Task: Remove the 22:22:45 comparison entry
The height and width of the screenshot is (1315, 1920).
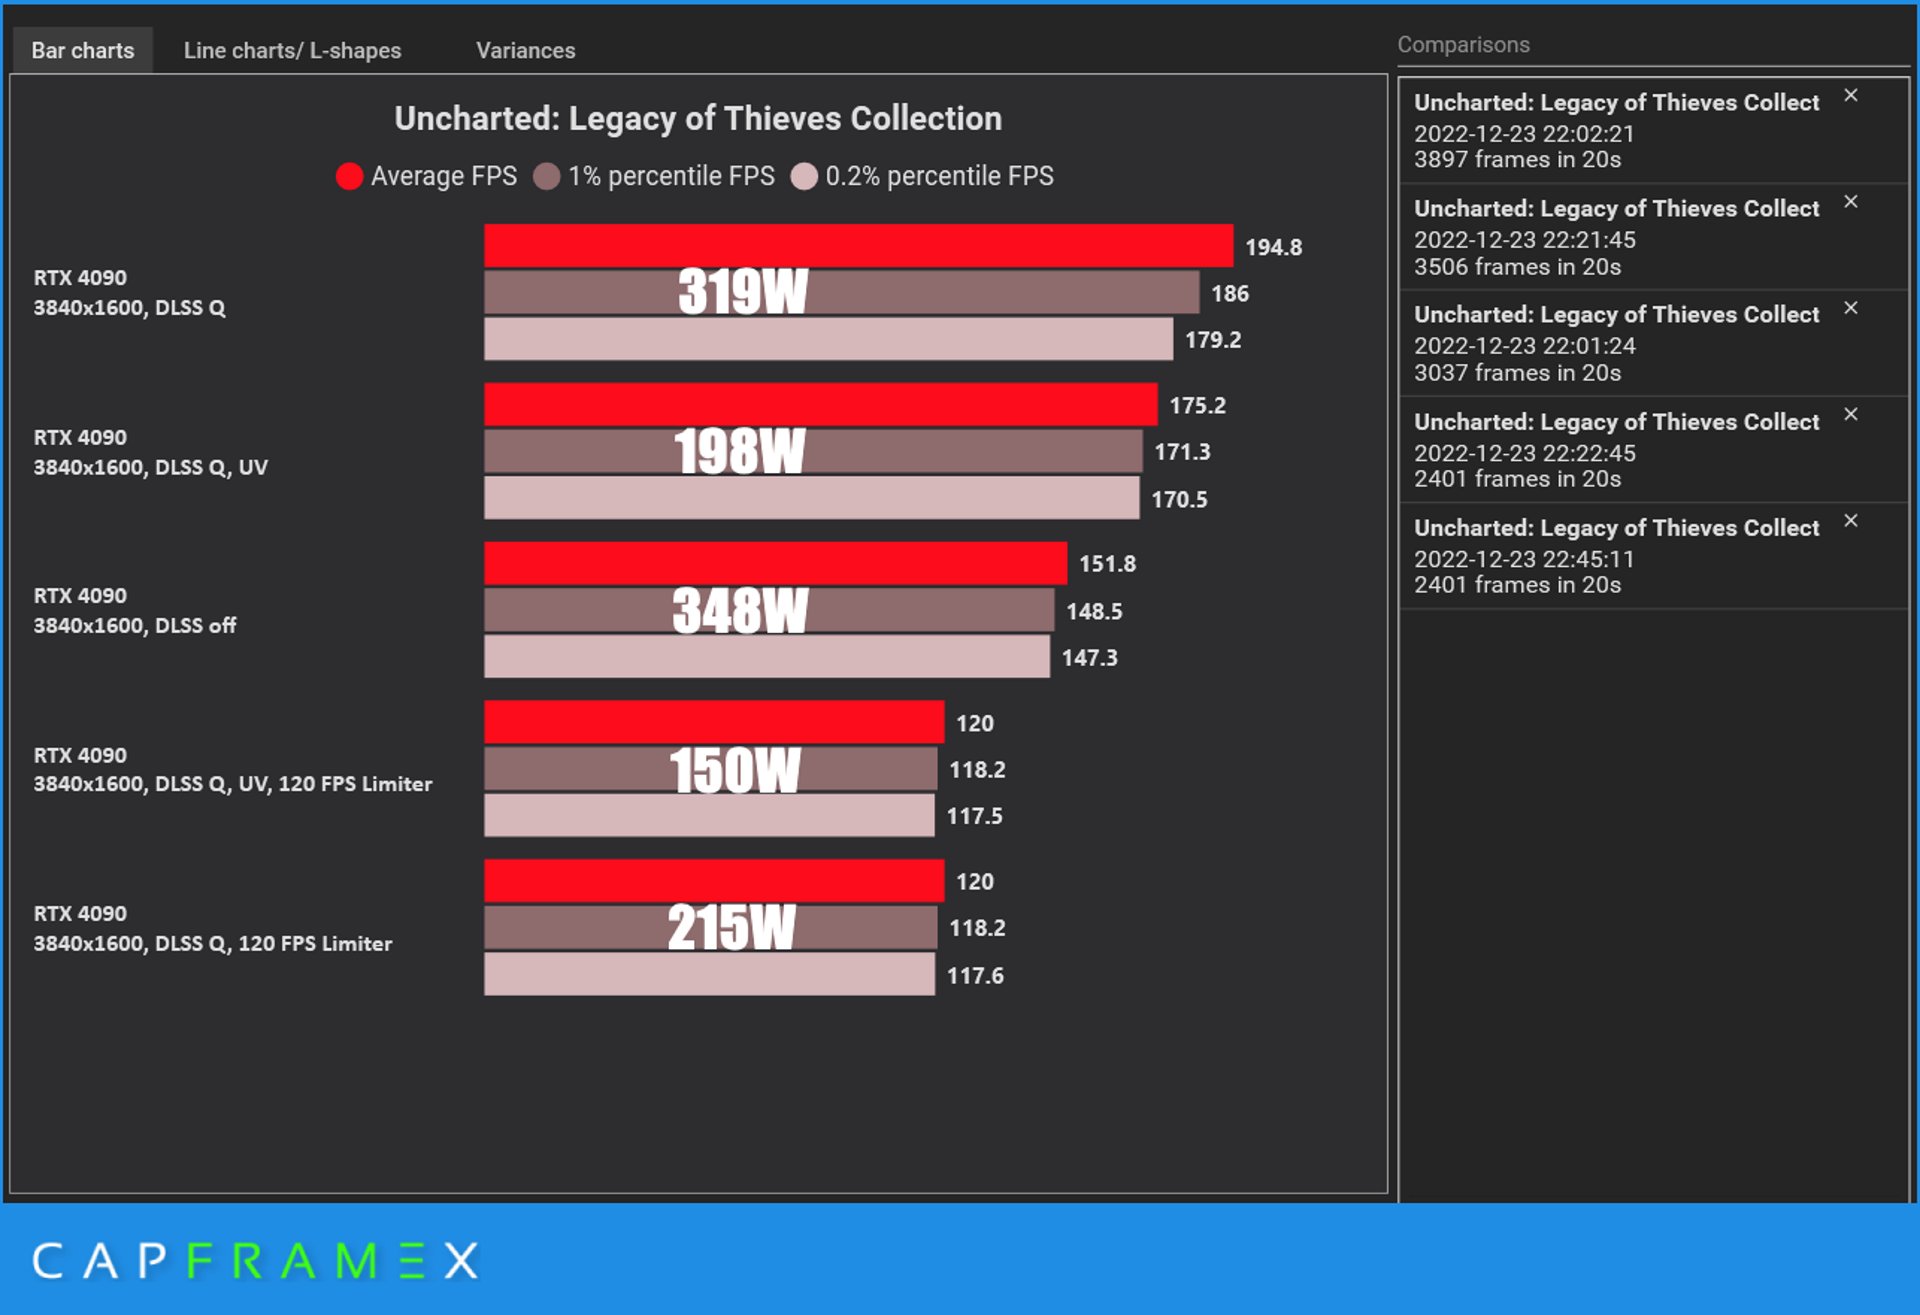Action: point(1850,414)
